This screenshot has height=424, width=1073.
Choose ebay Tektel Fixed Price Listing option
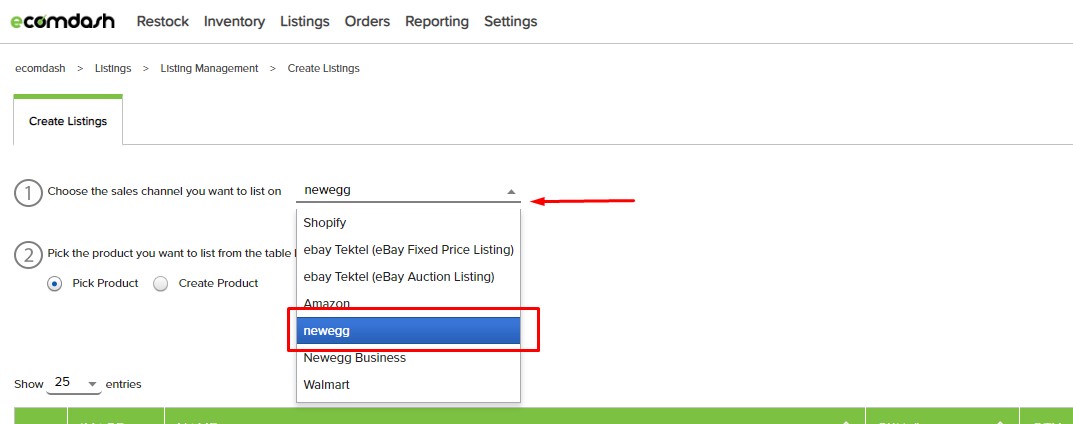pos(408,249)
